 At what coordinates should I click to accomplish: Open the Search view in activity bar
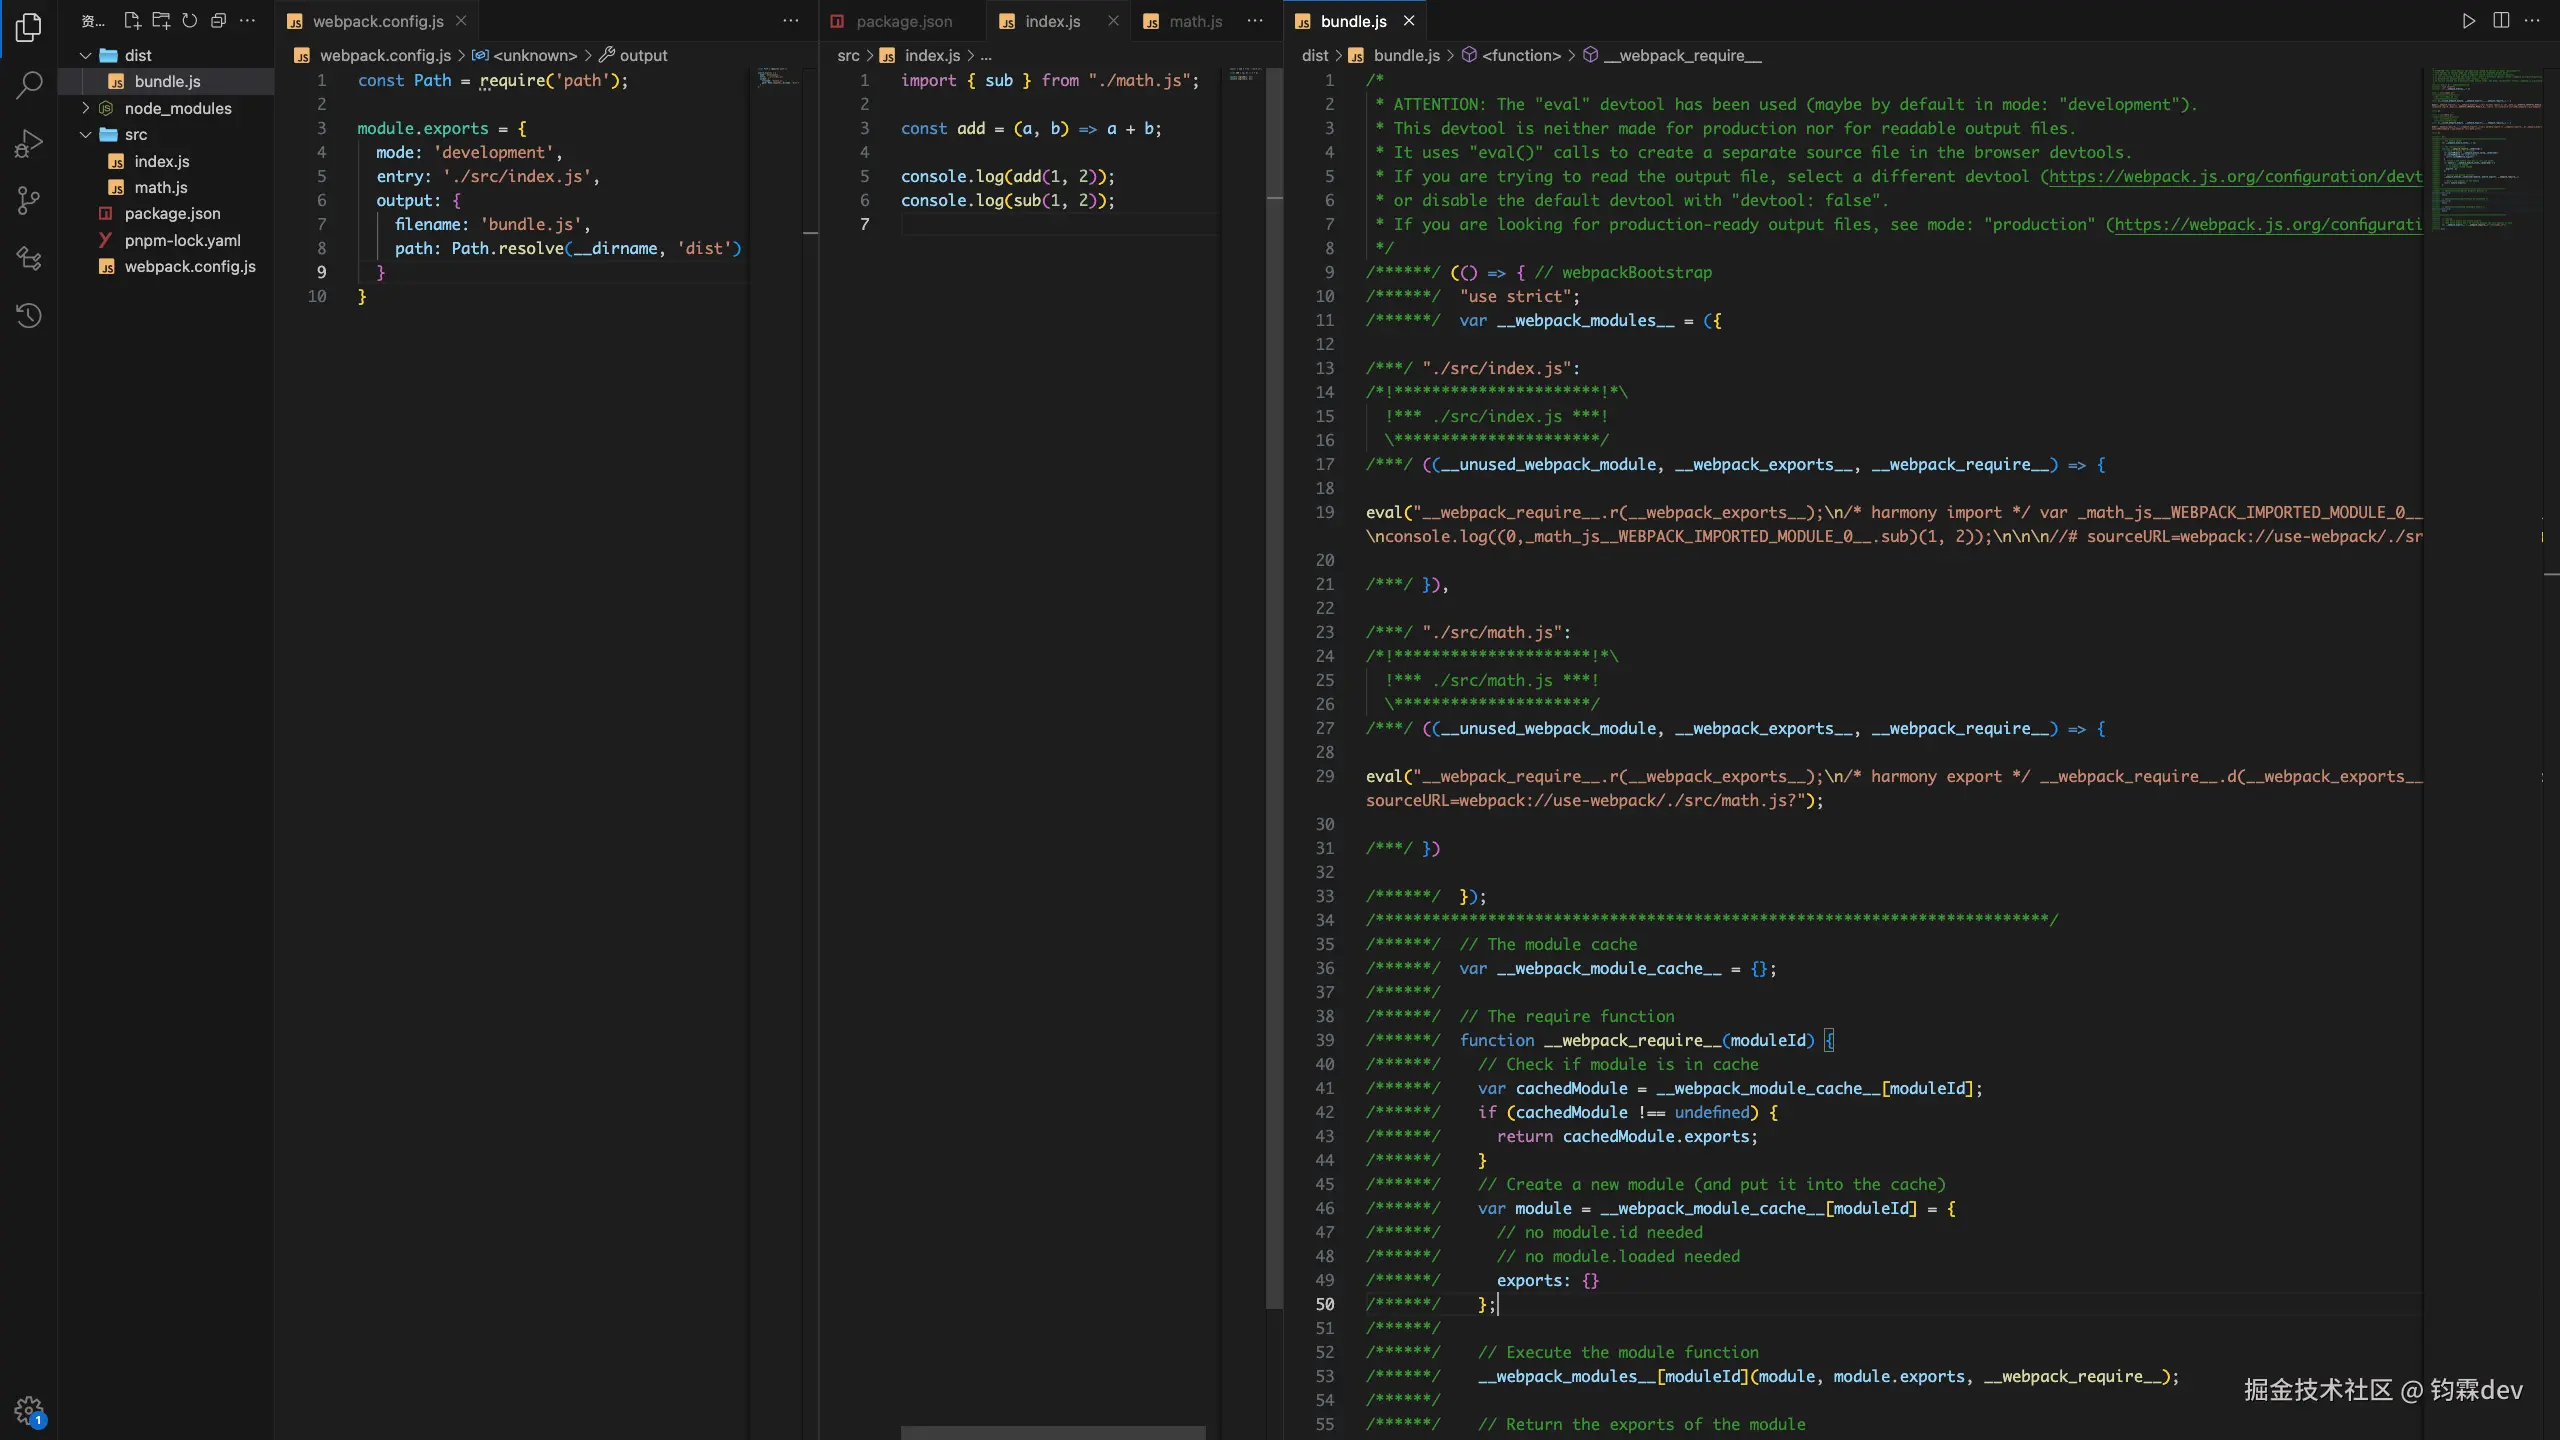coord(29,85)
